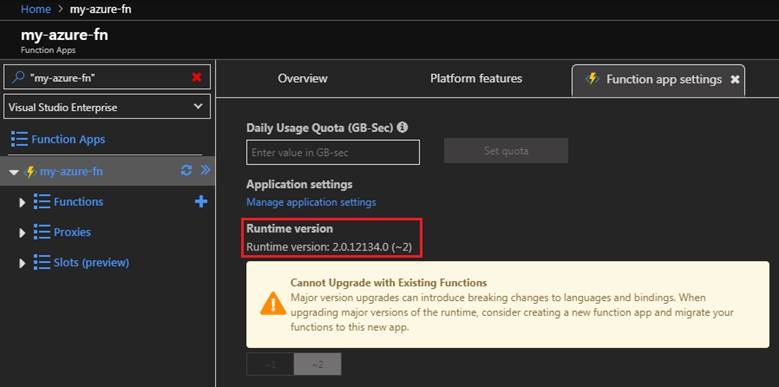Screen dimensions: 779x387
Task: Open the Visual Studio Enterprise subscription dropdown
Action: (x=107, y=107)
